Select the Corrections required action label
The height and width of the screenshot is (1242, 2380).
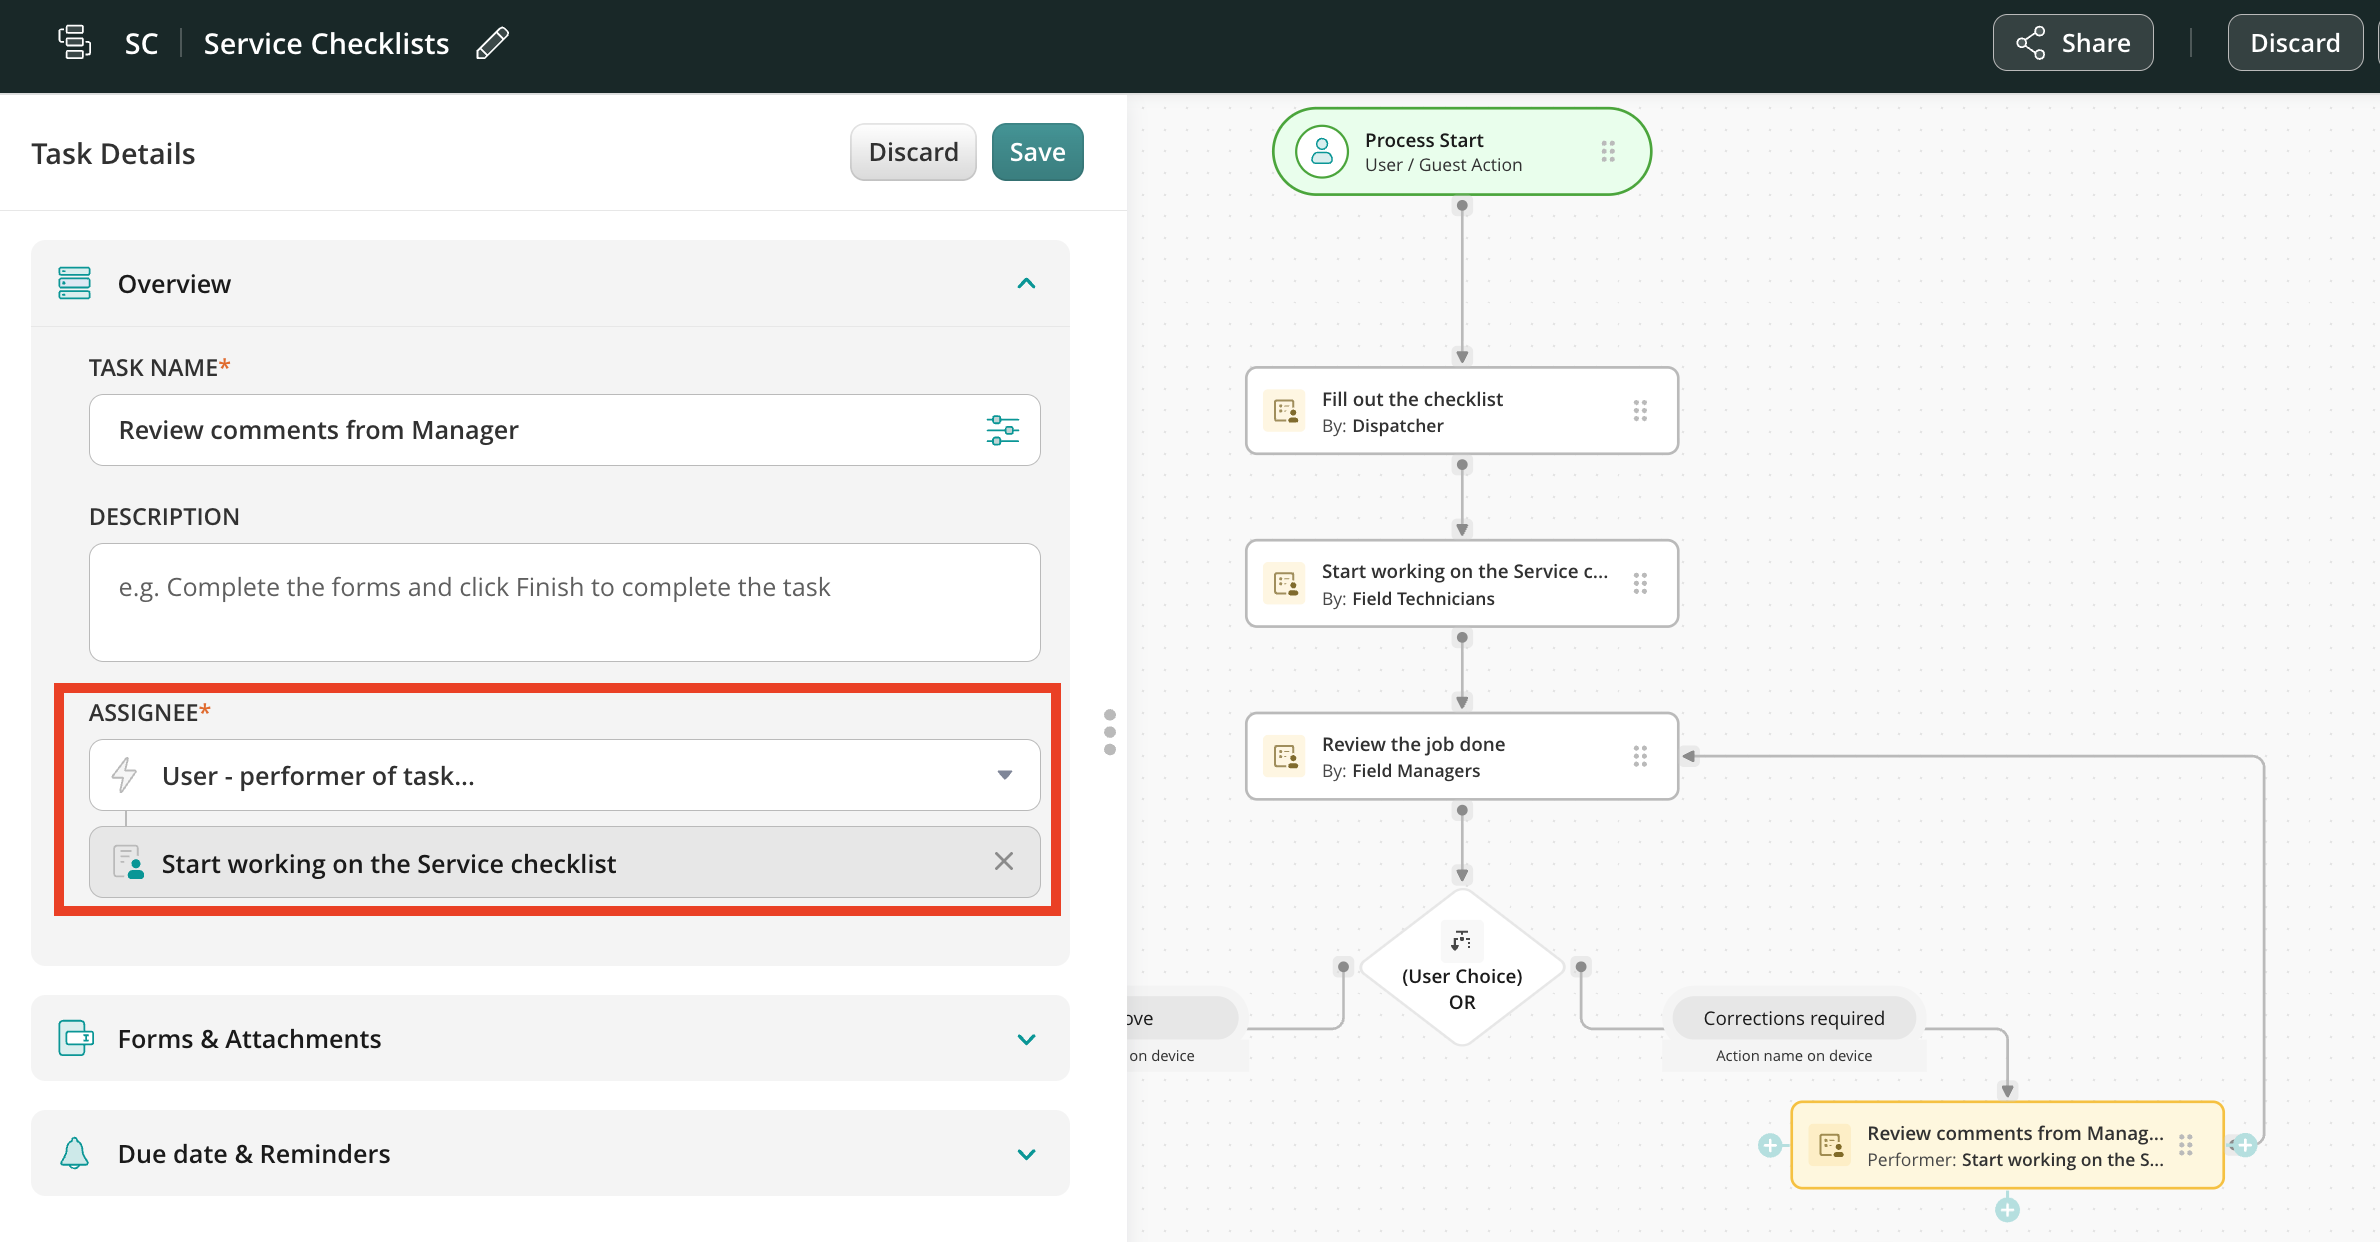tap(1793, 1018)
